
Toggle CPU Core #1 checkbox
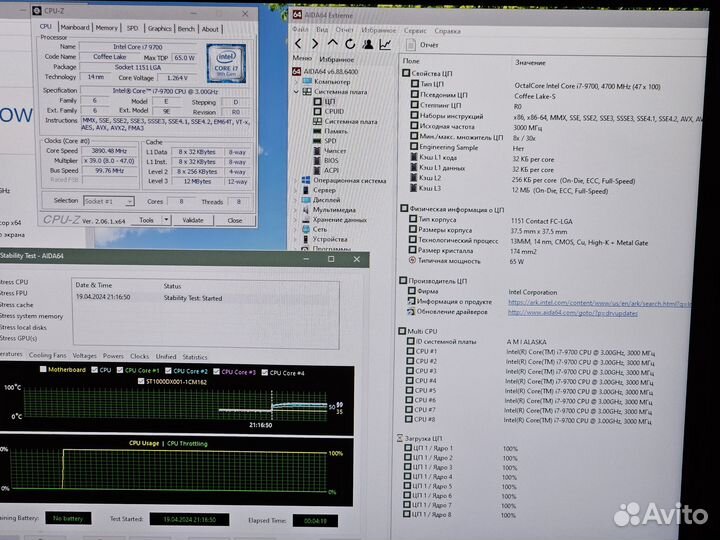pos(120,370)
